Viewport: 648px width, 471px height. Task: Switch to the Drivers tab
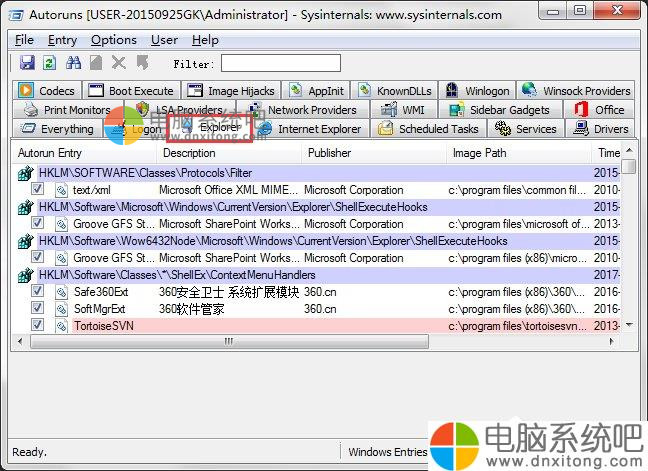click(x=600, y=129)
